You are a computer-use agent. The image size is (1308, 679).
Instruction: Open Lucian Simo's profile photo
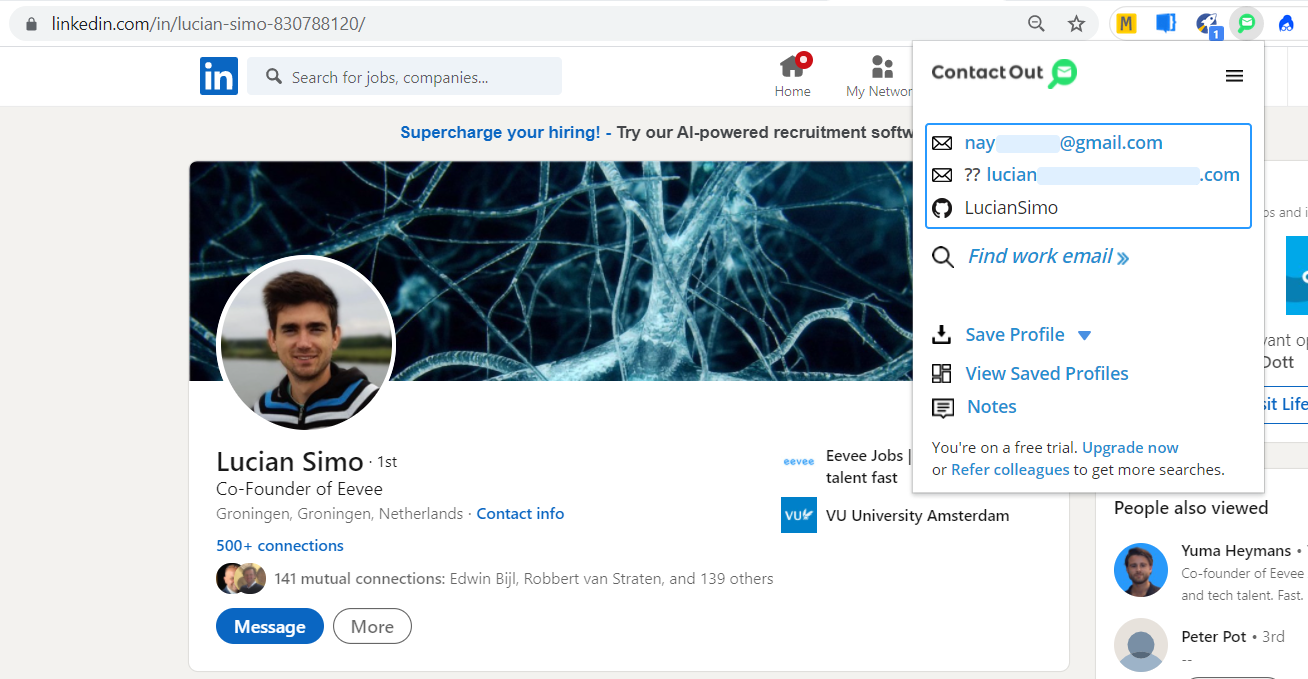coord(306,345)
